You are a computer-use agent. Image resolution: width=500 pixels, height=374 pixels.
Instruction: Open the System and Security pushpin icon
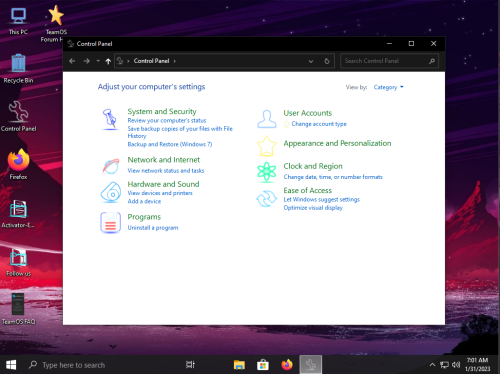pos(109,119)
